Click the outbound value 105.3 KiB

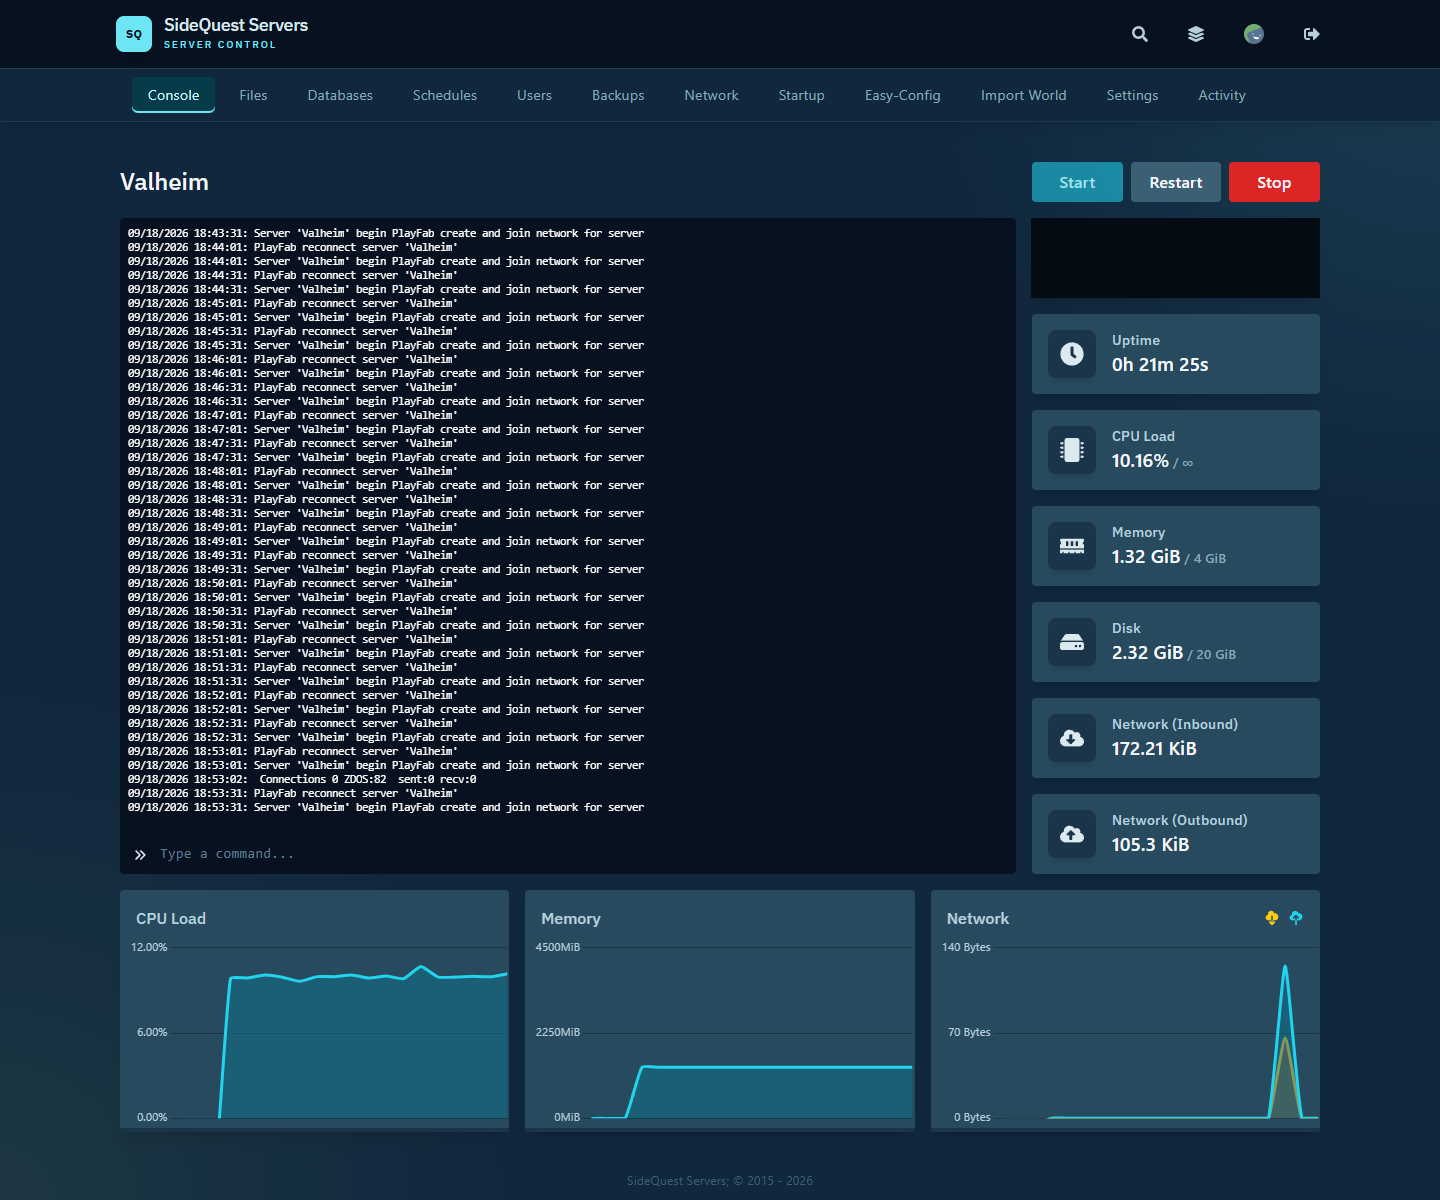coord(1150,845)
